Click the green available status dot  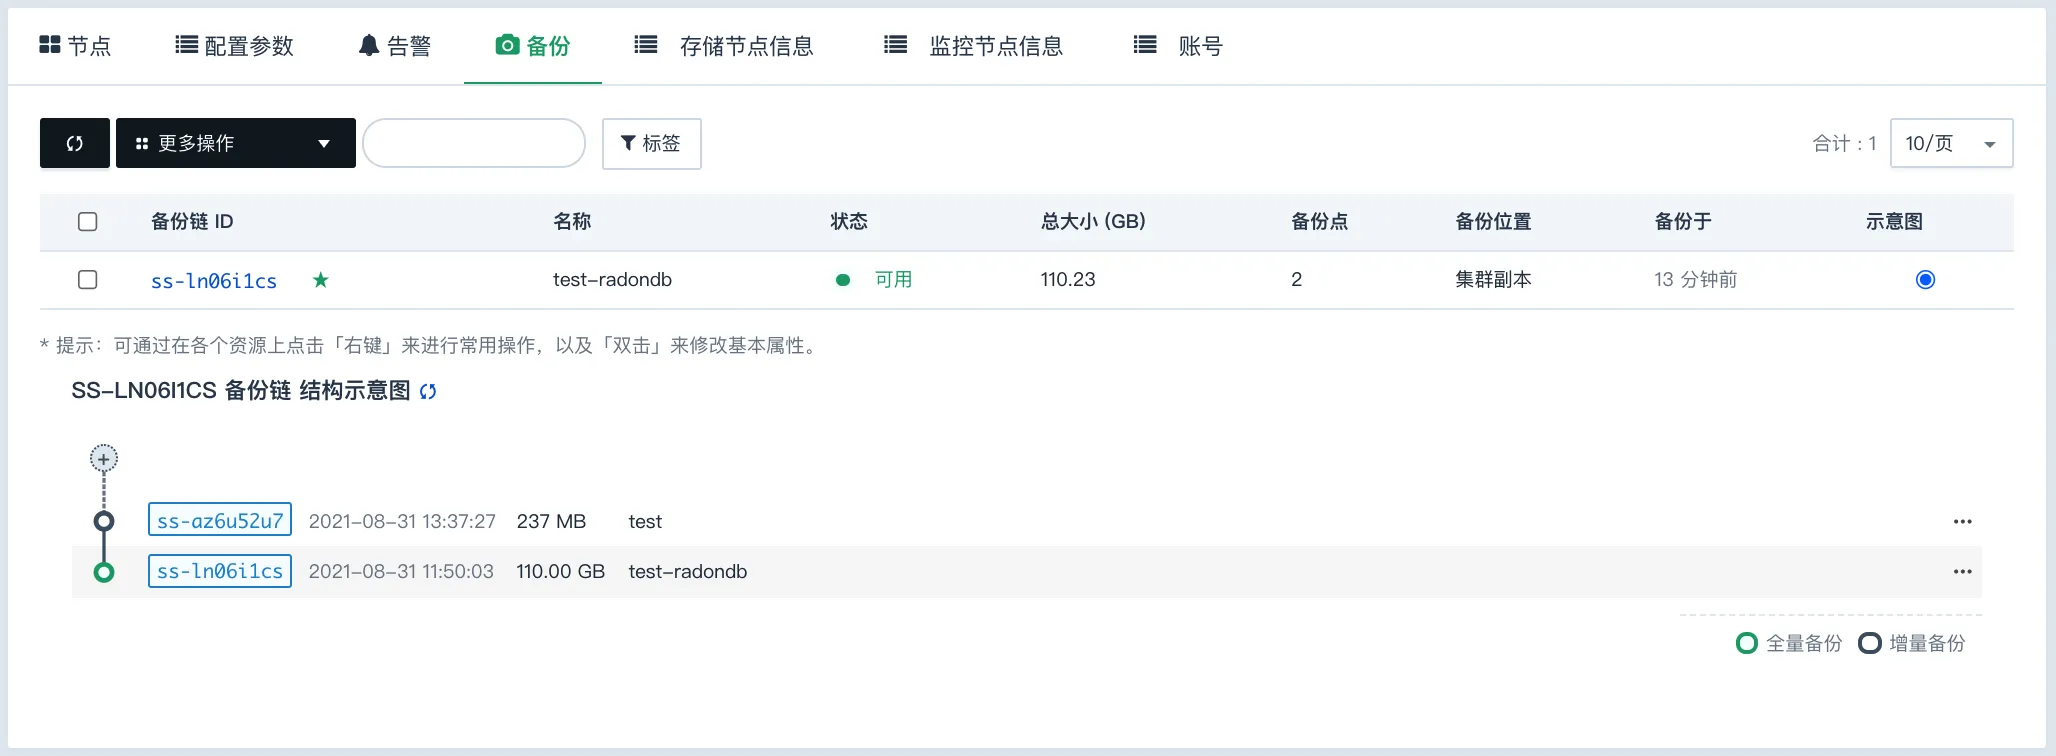point(843,280)
